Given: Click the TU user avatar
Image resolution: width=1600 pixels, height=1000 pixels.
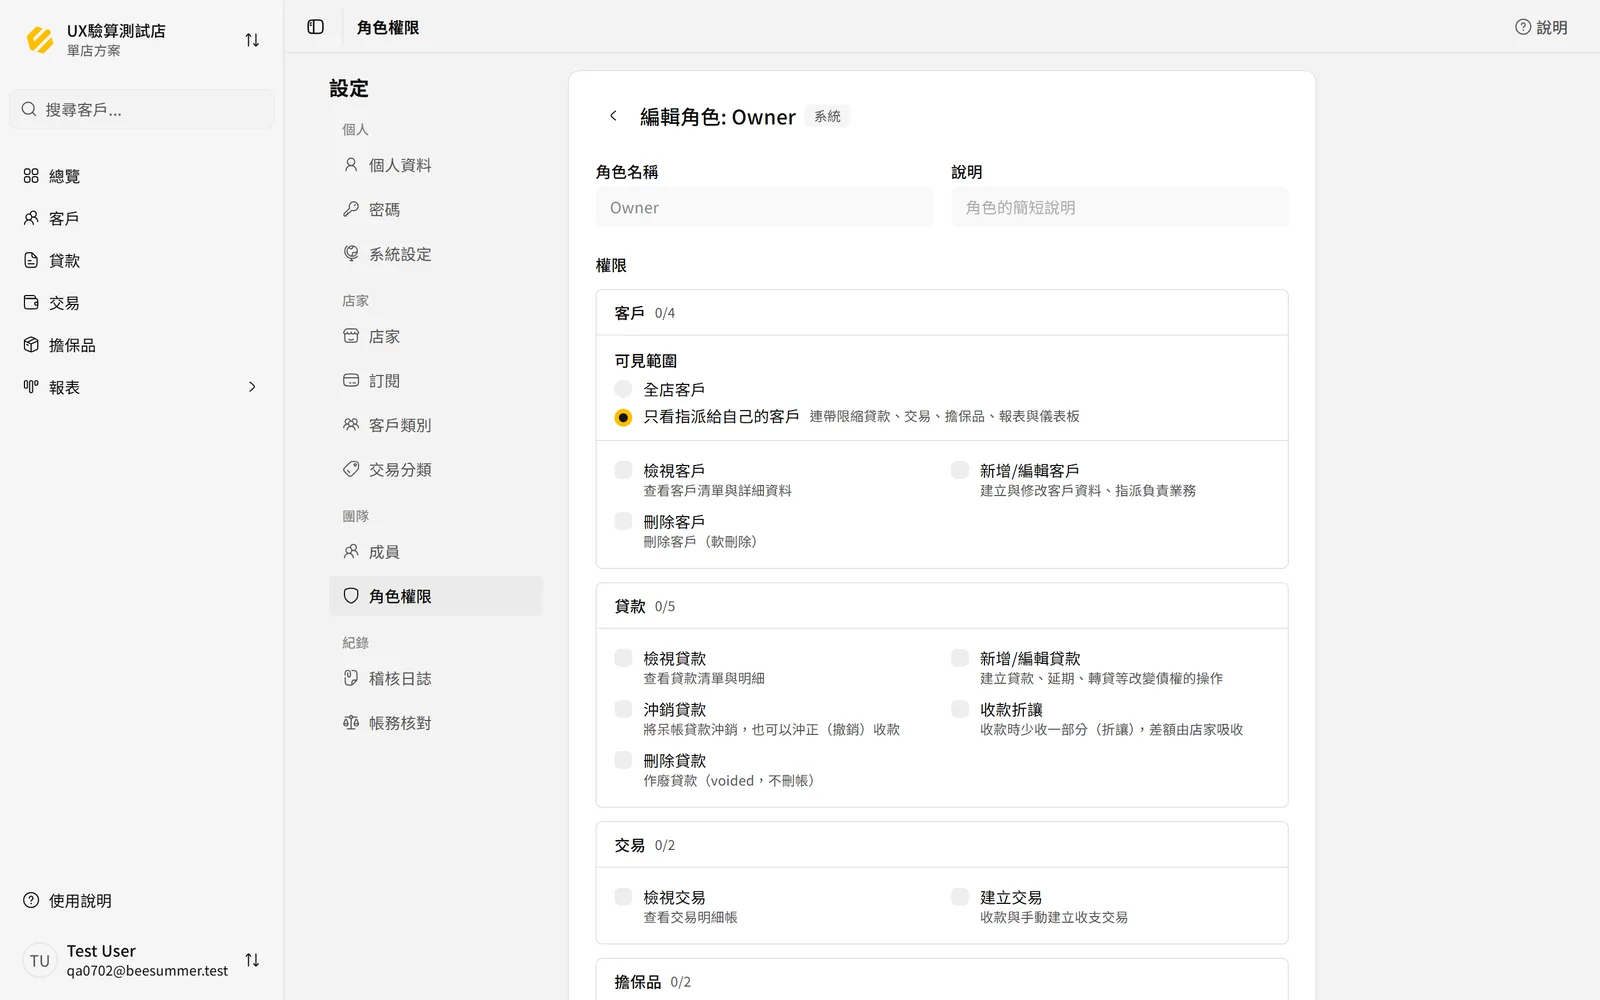Looking at the screenshot, I should coord(40,960).
